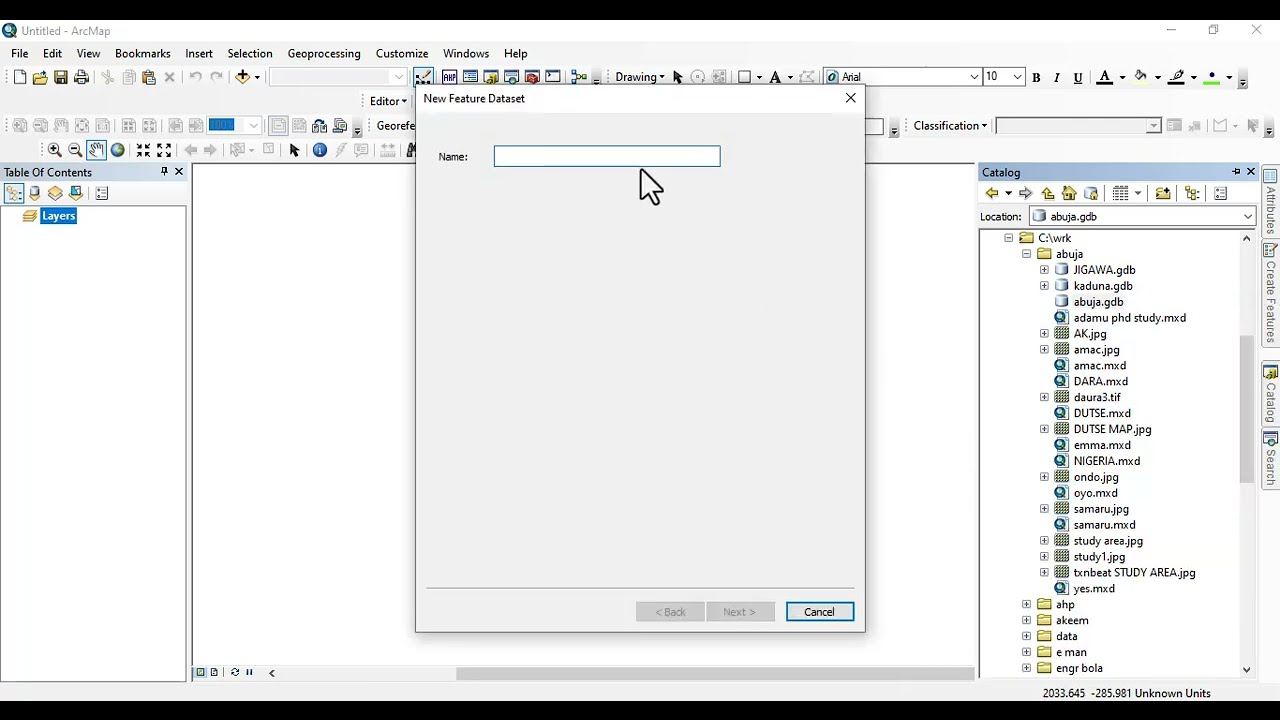
Task: Toggle underline text formatting
Action: coord(1078,77)
